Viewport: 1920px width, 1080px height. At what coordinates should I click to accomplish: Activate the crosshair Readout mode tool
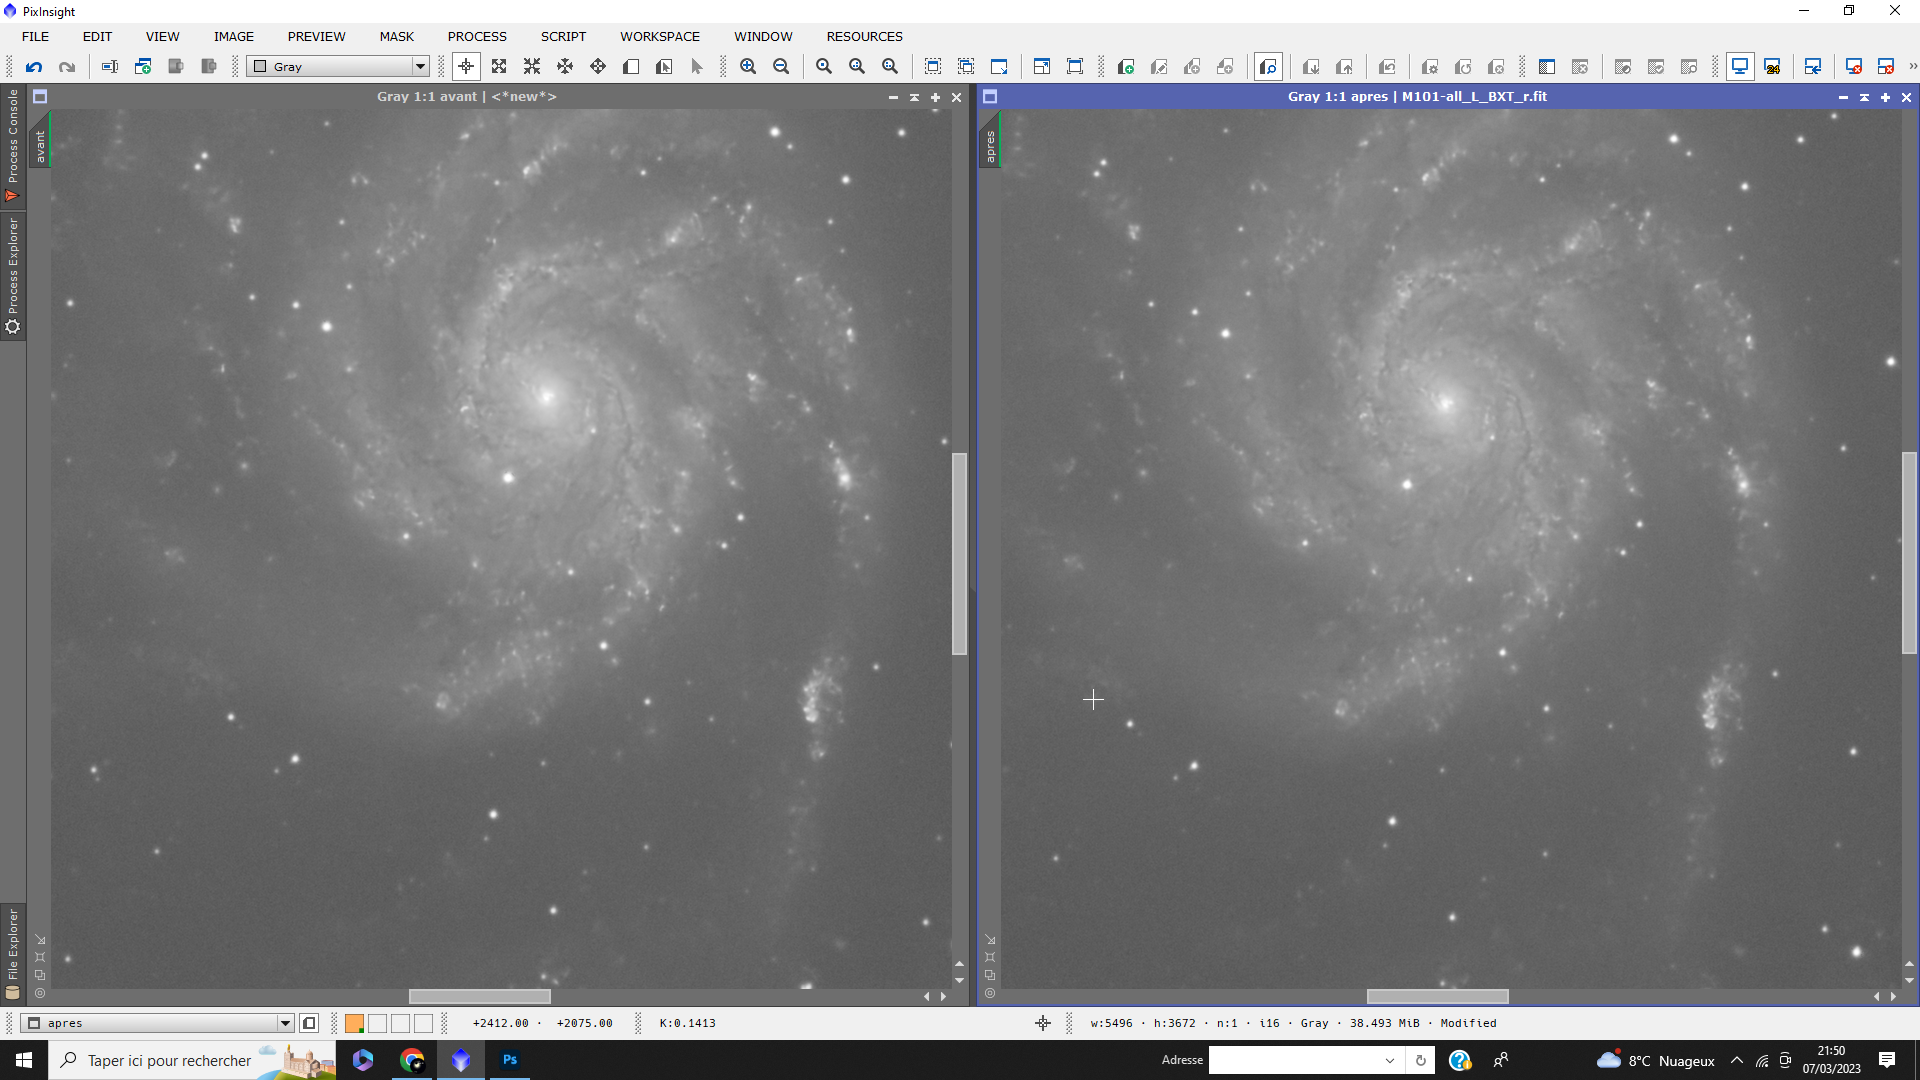point(466,67)
